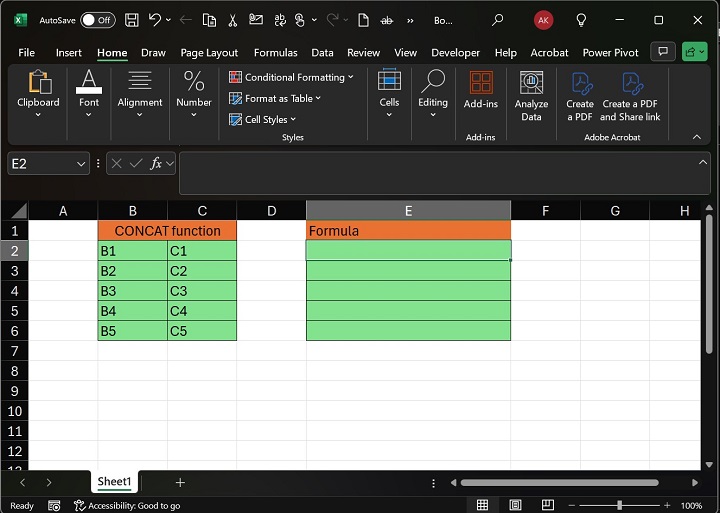
Task: Expand the Name Box dropdown arrow
Action: click(81, 163)
